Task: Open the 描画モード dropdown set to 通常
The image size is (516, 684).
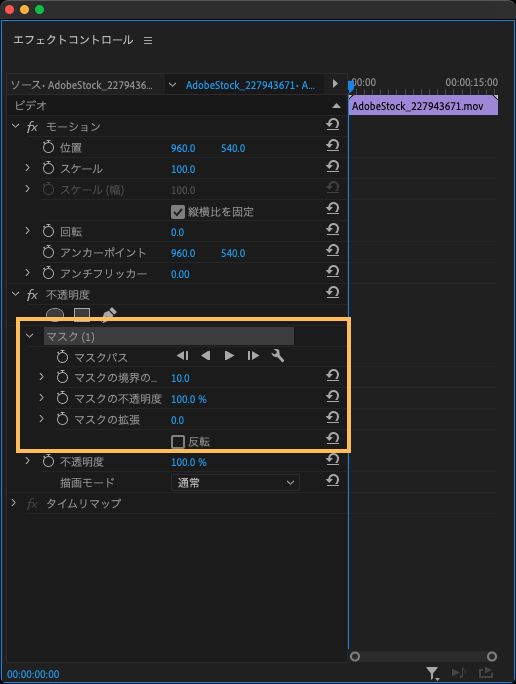Action: (x=235, y=483)
